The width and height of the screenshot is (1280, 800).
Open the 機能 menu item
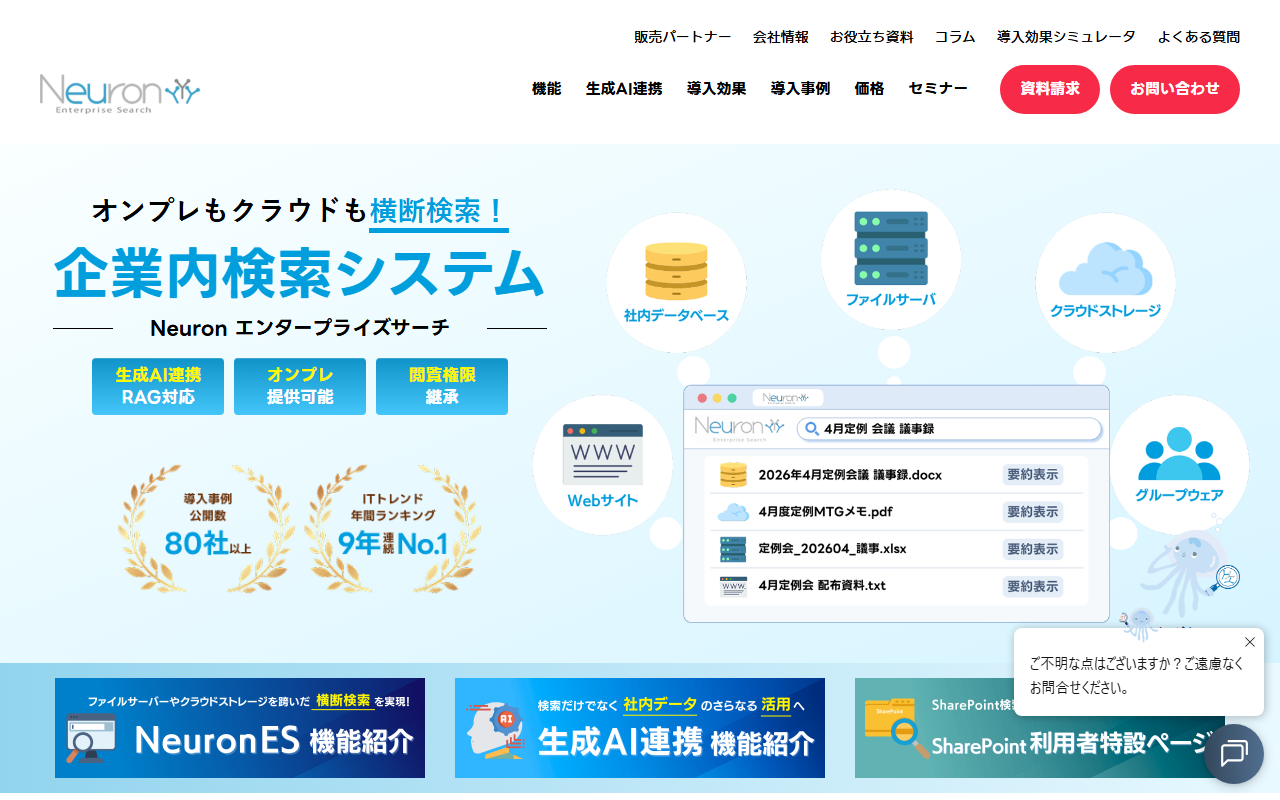tap(546, 88)
